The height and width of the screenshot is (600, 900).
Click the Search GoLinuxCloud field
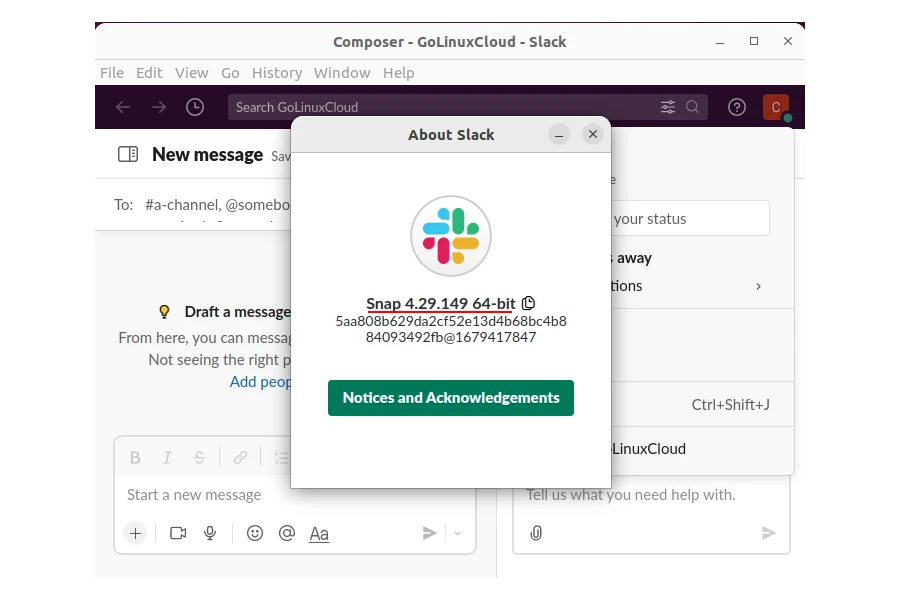pyautogui.click(x=440, y=107)
